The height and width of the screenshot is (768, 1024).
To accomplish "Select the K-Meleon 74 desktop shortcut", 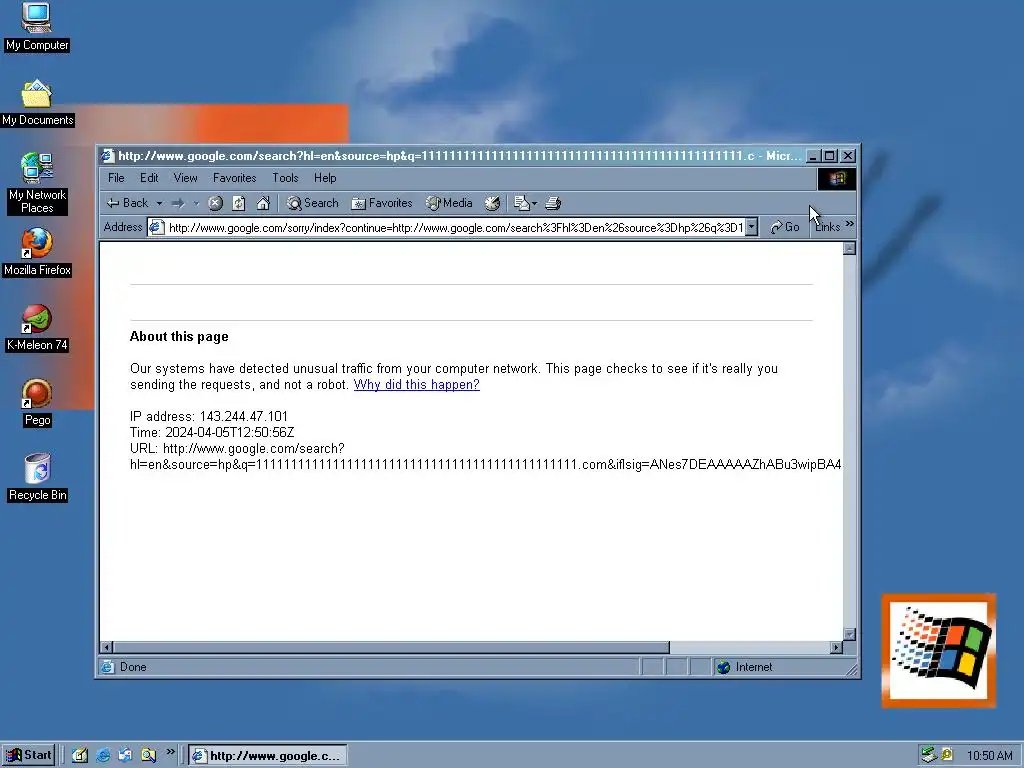I will 37,328.
